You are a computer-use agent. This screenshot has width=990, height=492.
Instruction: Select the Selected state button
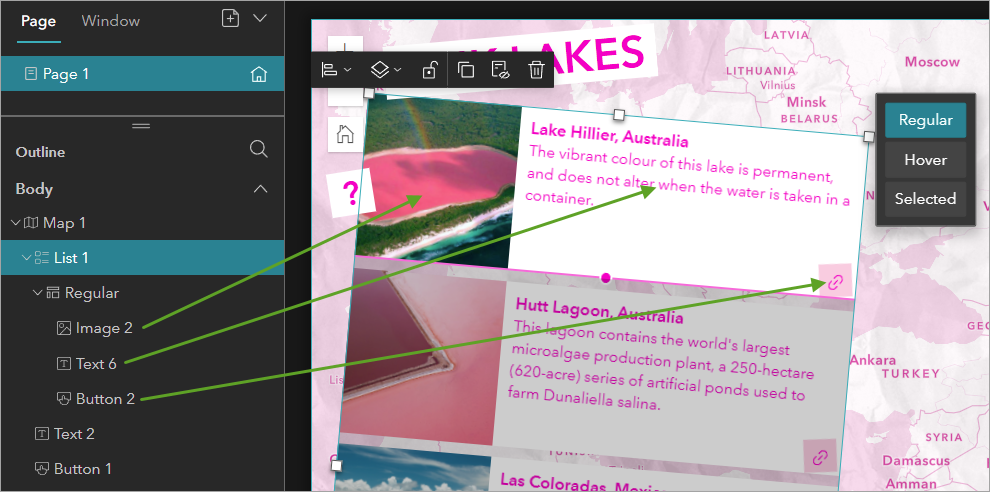coord(925,199)
